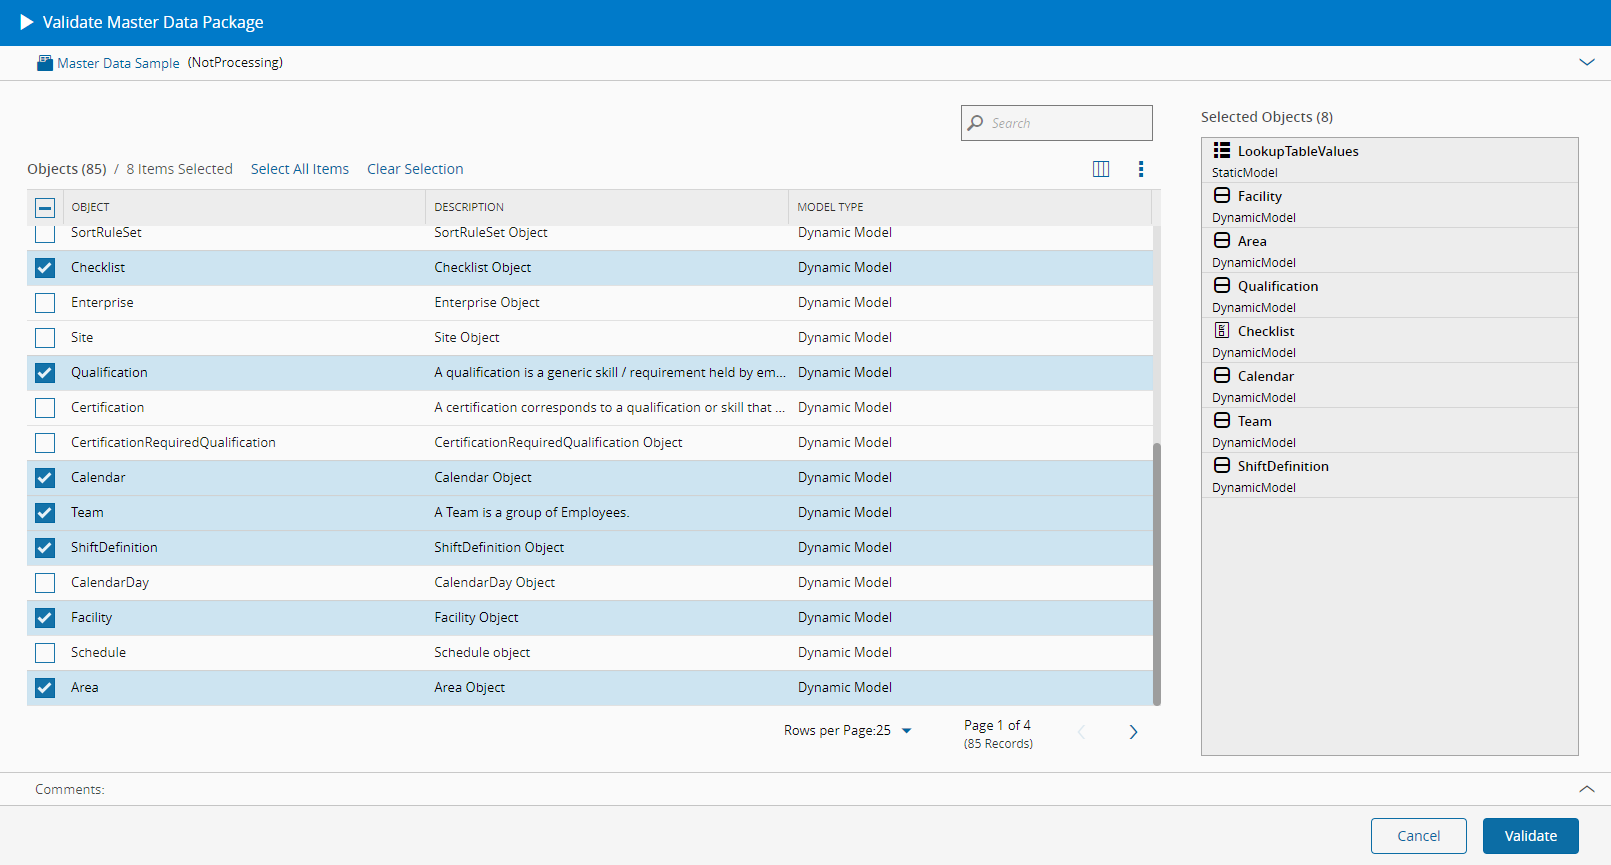Open the column chooser icon
Image resolution: width=1611 pixels, height=865 pixels.
click(x=1101, y=169)
